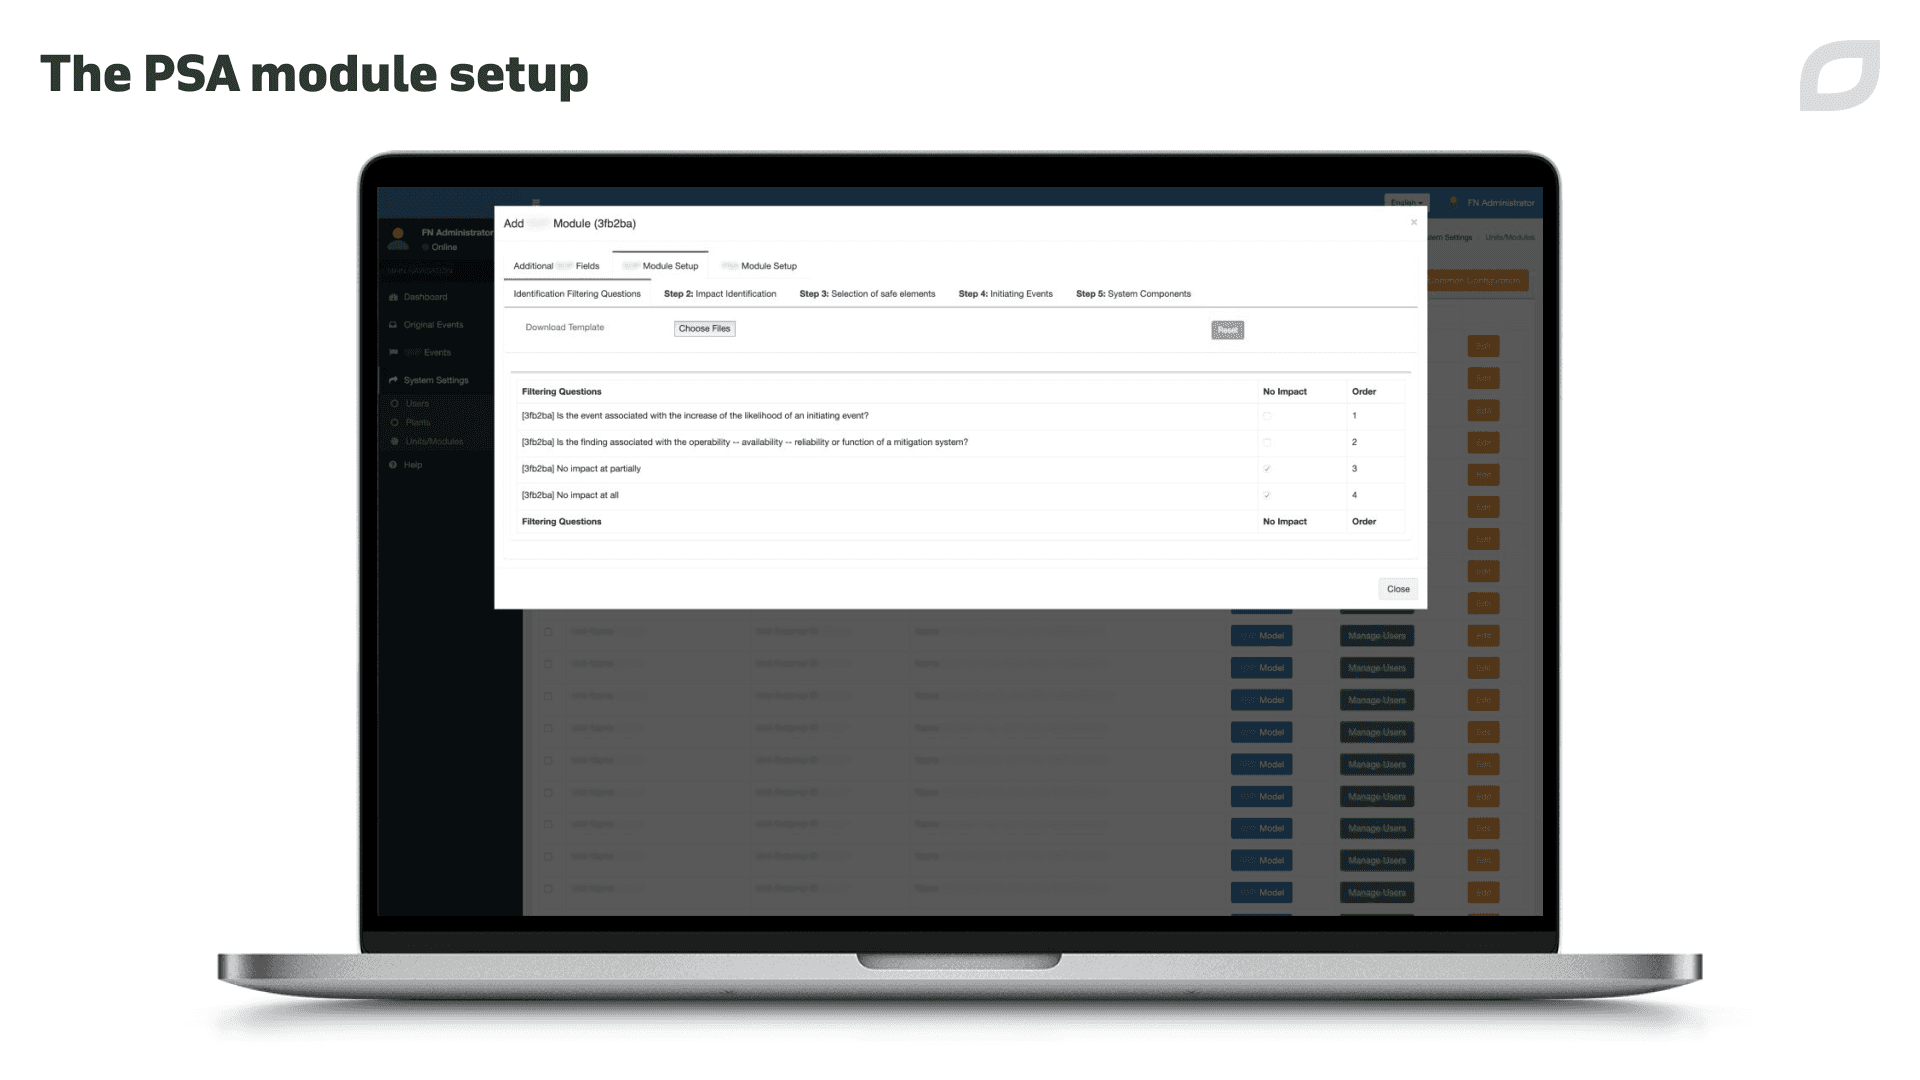Select the 'No impact at all' row text

point(570,495)
